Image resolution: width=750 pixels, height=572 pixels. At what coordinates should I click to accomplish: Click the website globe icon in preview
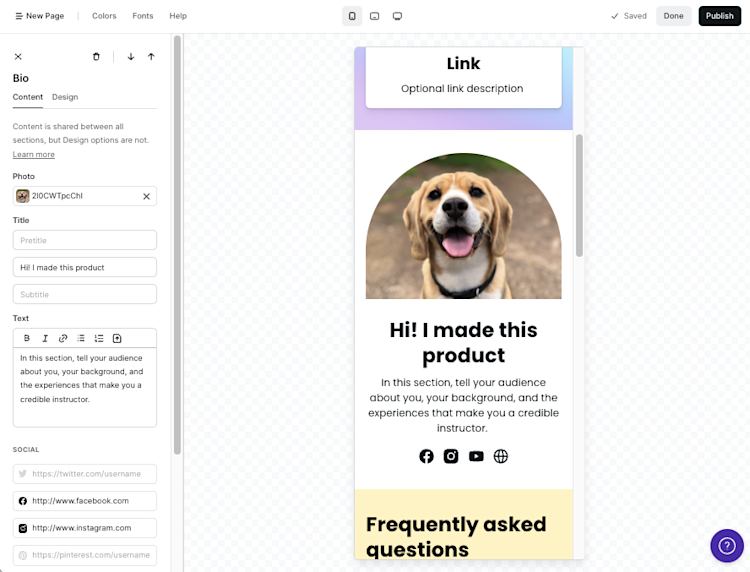point(501,456)
